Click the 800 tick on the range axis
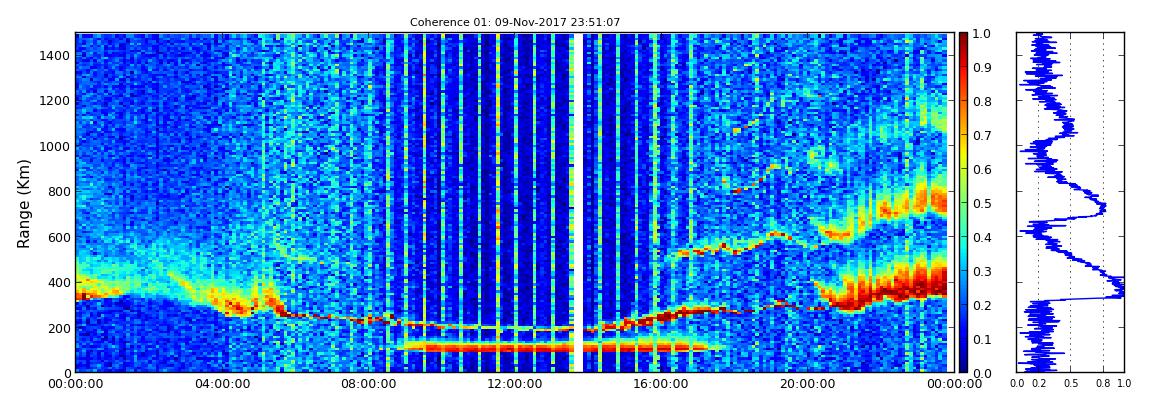 [59, 191]
